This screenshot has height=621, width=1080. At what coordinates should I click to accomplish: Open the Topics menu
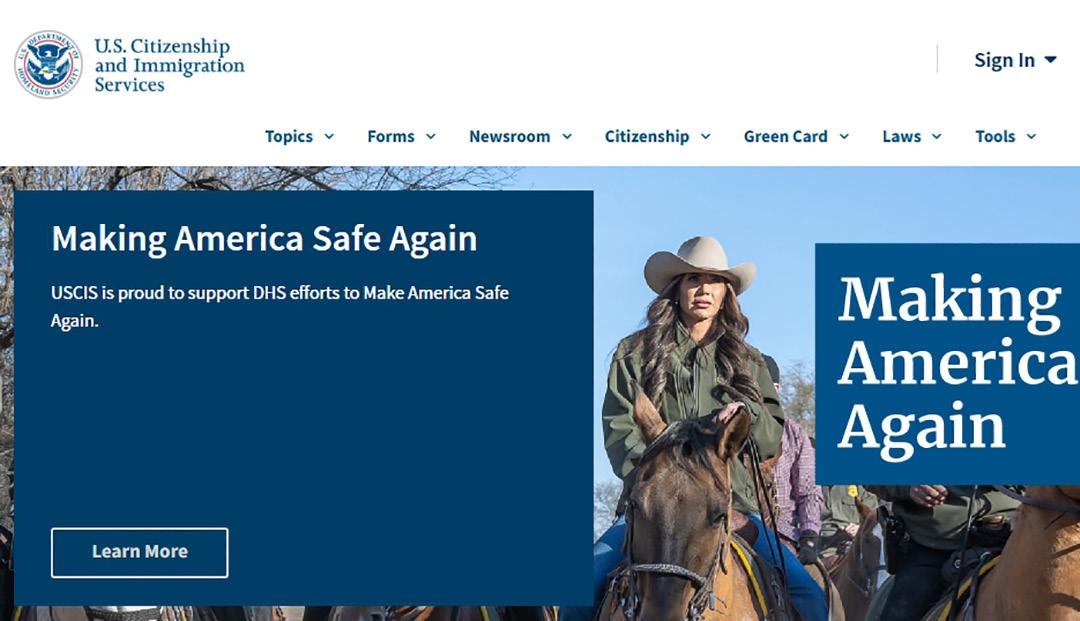coord(289,136)
